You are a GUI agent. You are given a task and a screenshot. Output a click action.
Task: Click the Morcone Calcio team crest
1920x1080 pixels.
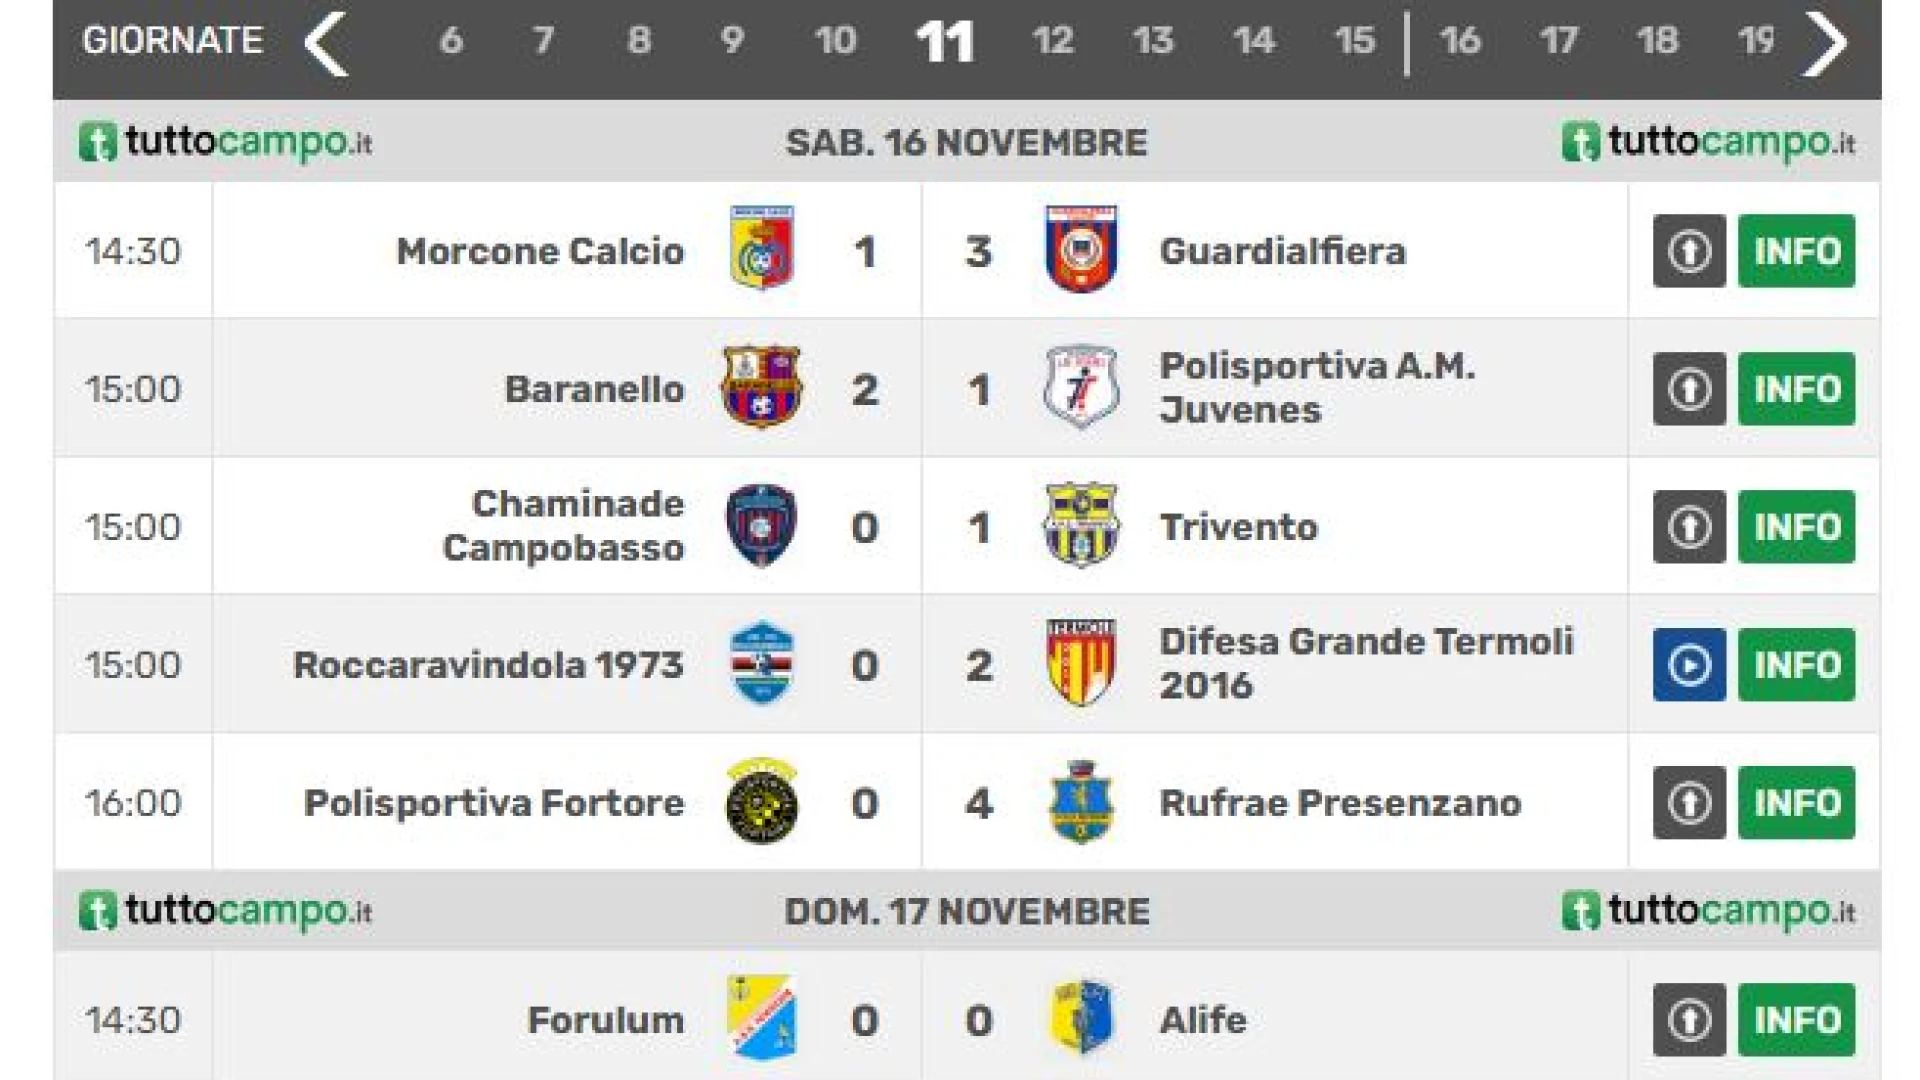pyautogui.click(x=762, y=249)
